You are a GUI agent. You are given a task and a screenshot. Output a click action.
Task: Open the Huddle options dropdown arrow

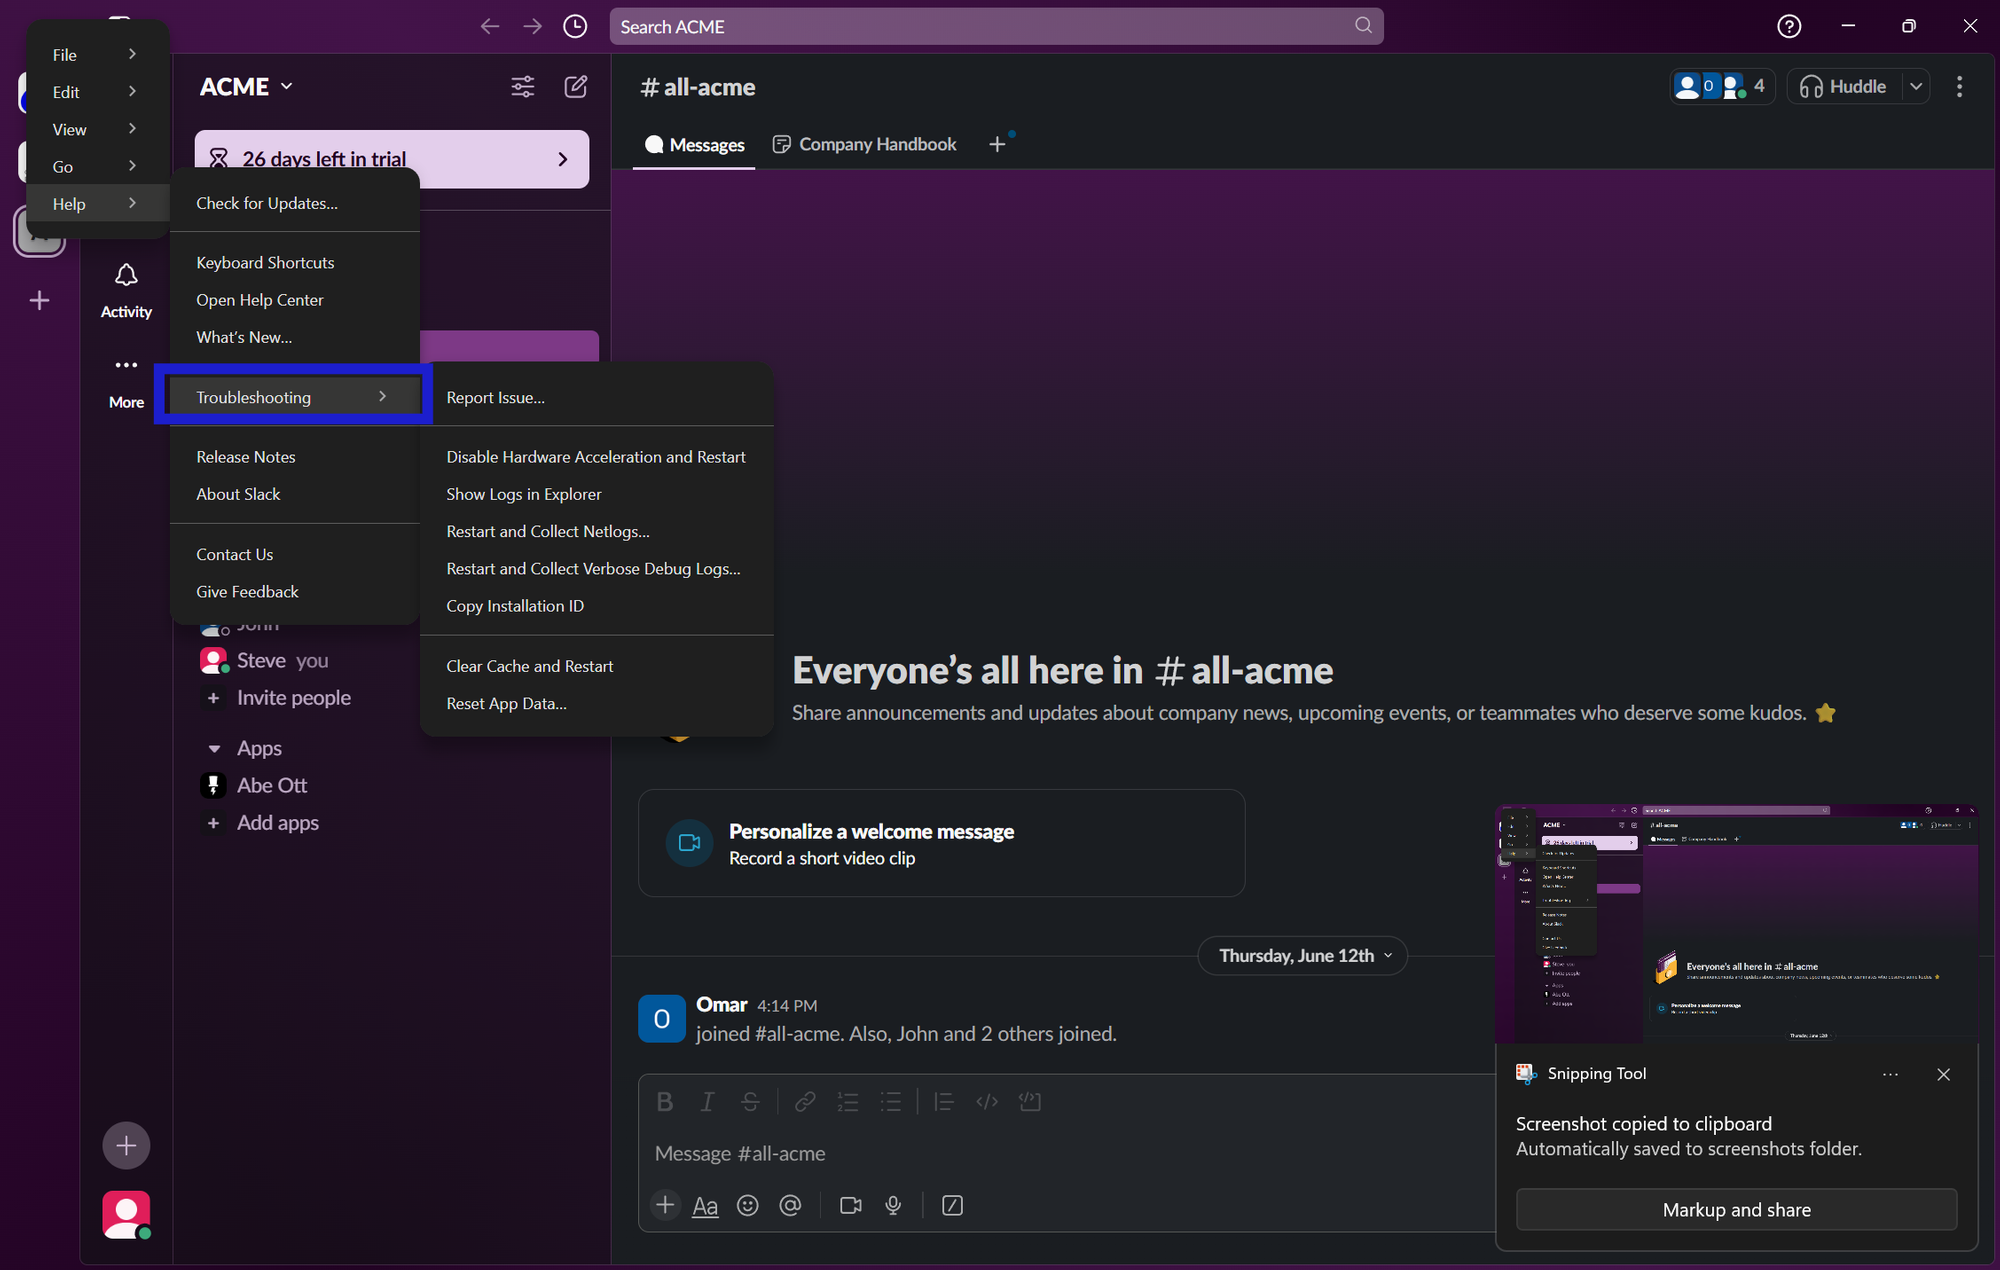click(x=1916, y=87)
